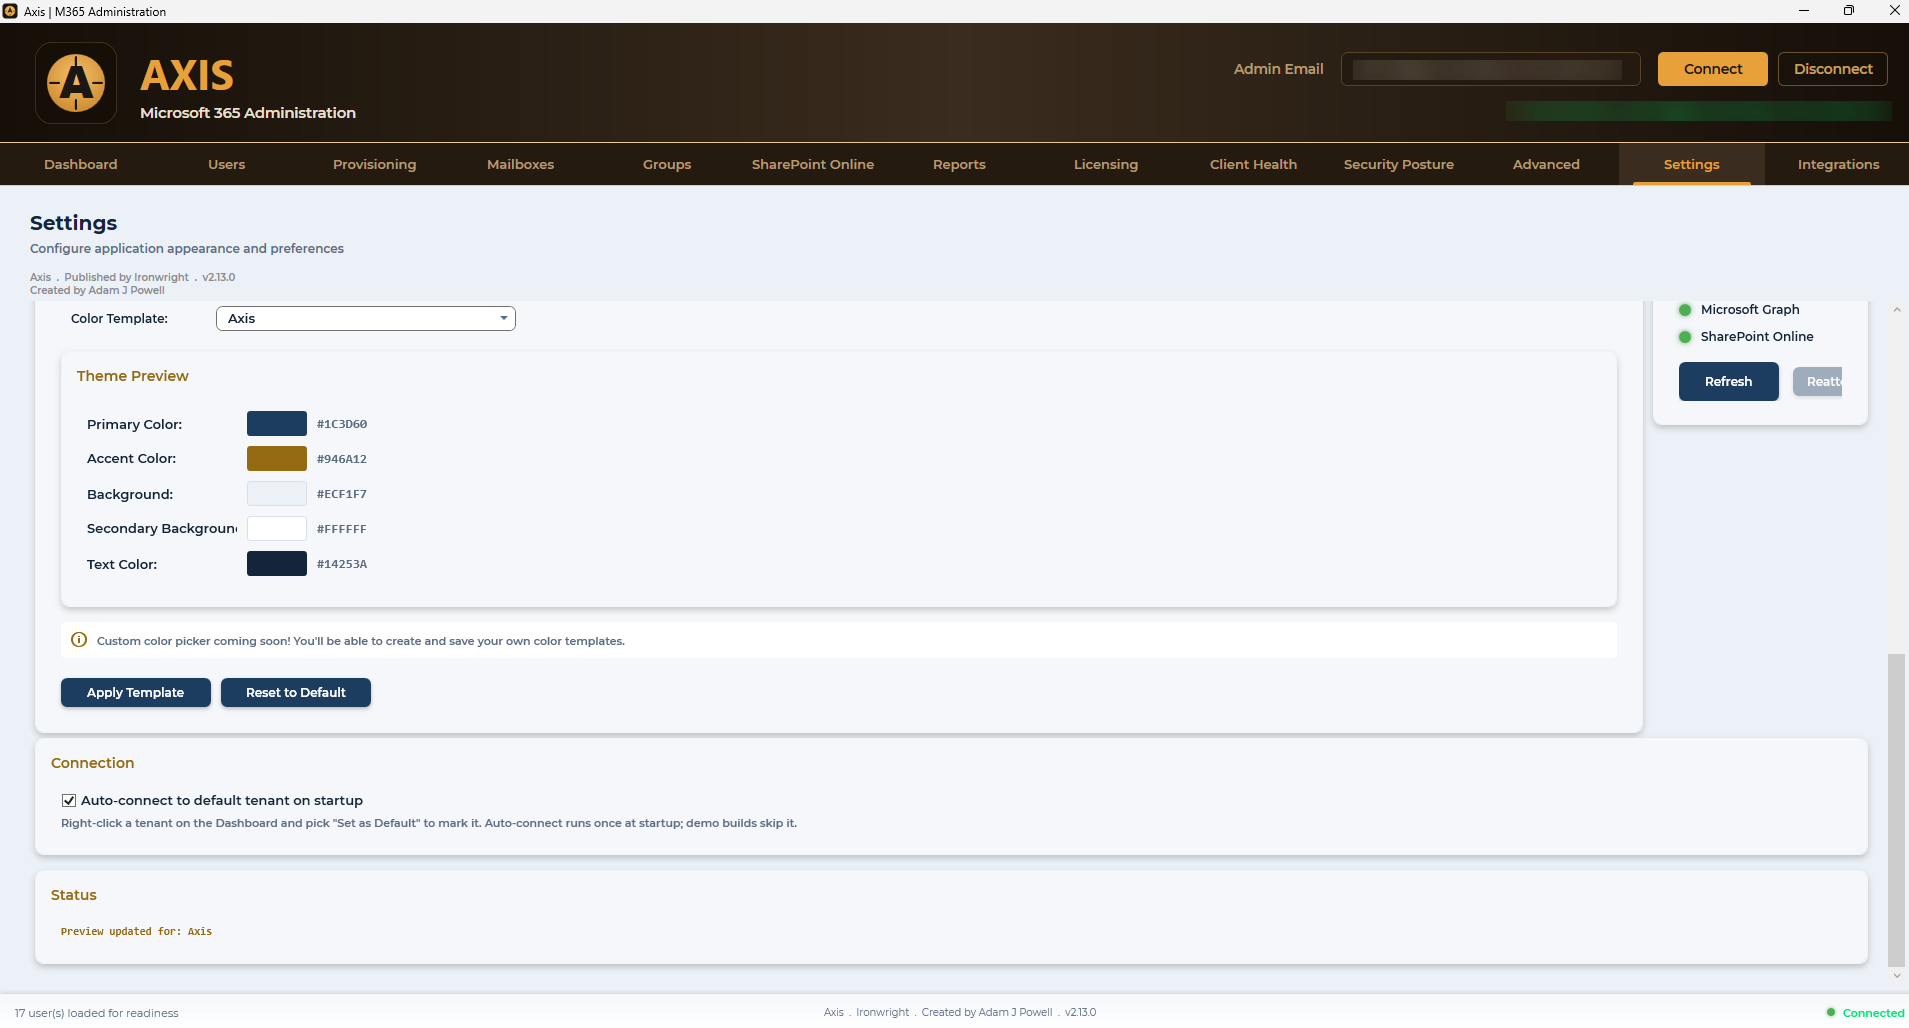Click the Accent Color swatch
This screenshot has height=1028, width=1909.
coord(277,459)
